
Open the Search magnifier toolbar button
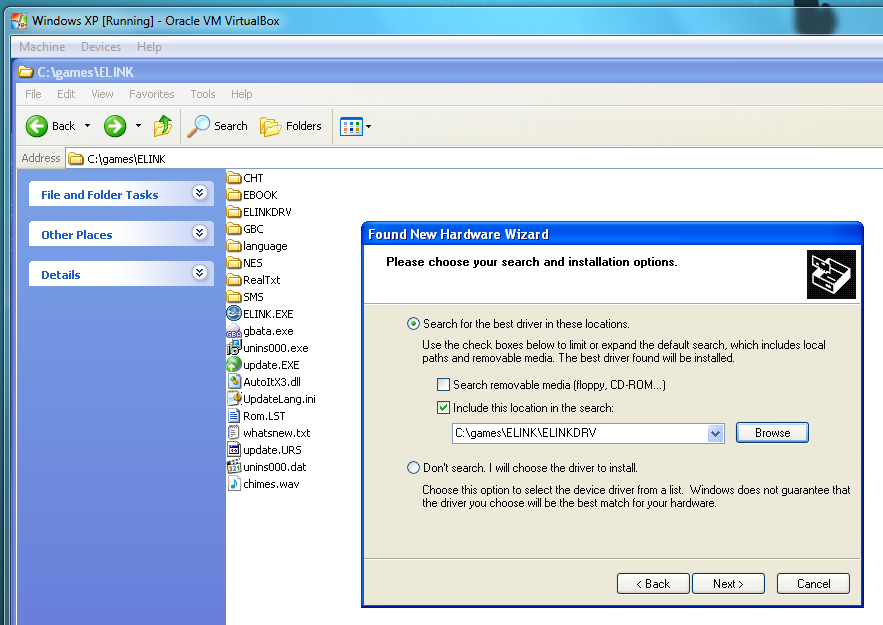coord(217,126)
